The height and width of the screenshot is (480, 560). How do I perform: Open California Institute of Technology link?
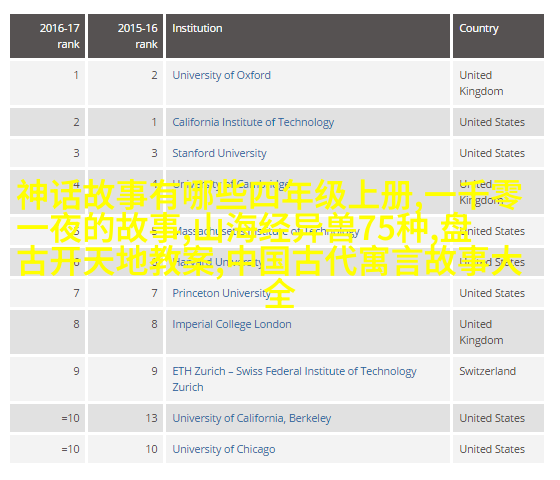click(x=253, y=122)
